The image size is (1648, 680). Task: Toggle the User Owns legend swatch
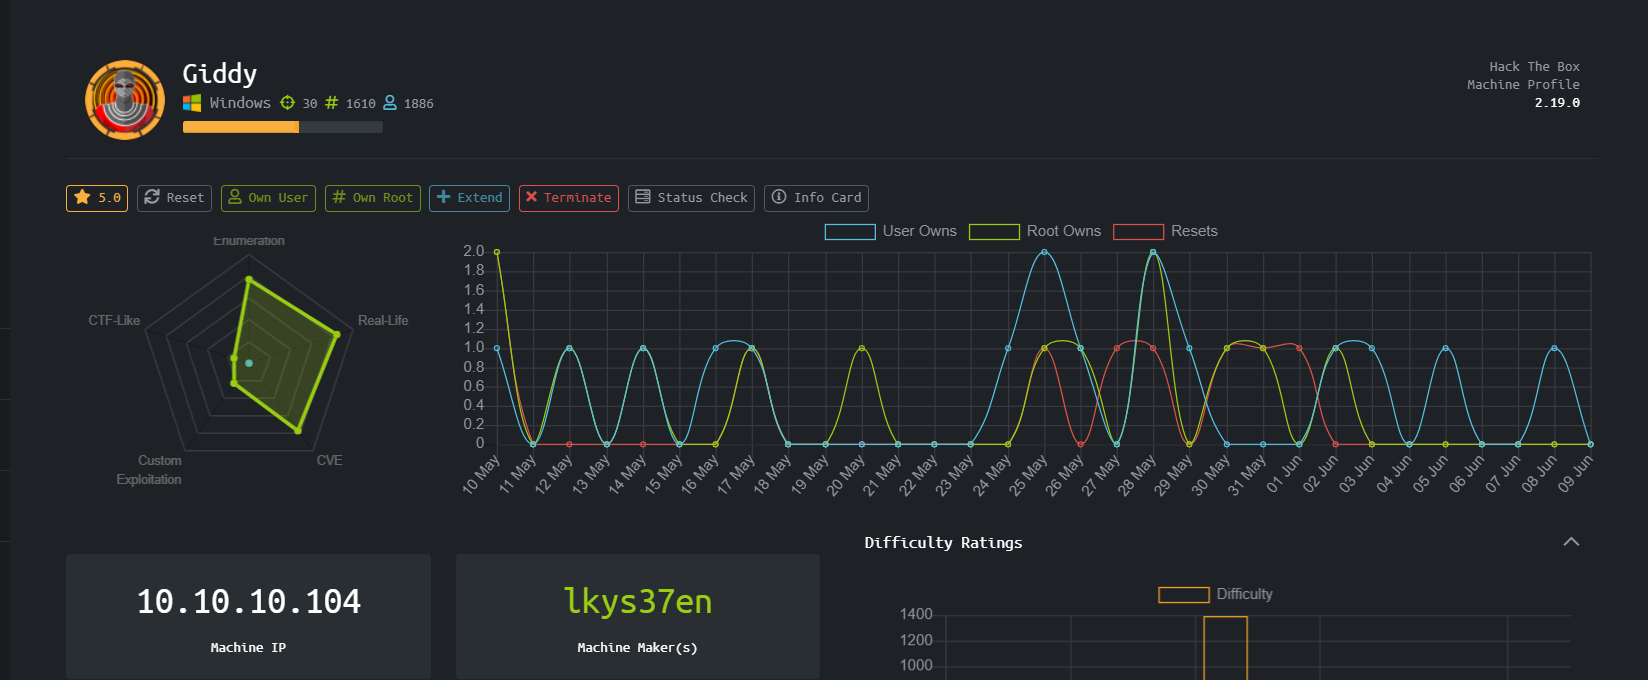[x=850, y=232]
